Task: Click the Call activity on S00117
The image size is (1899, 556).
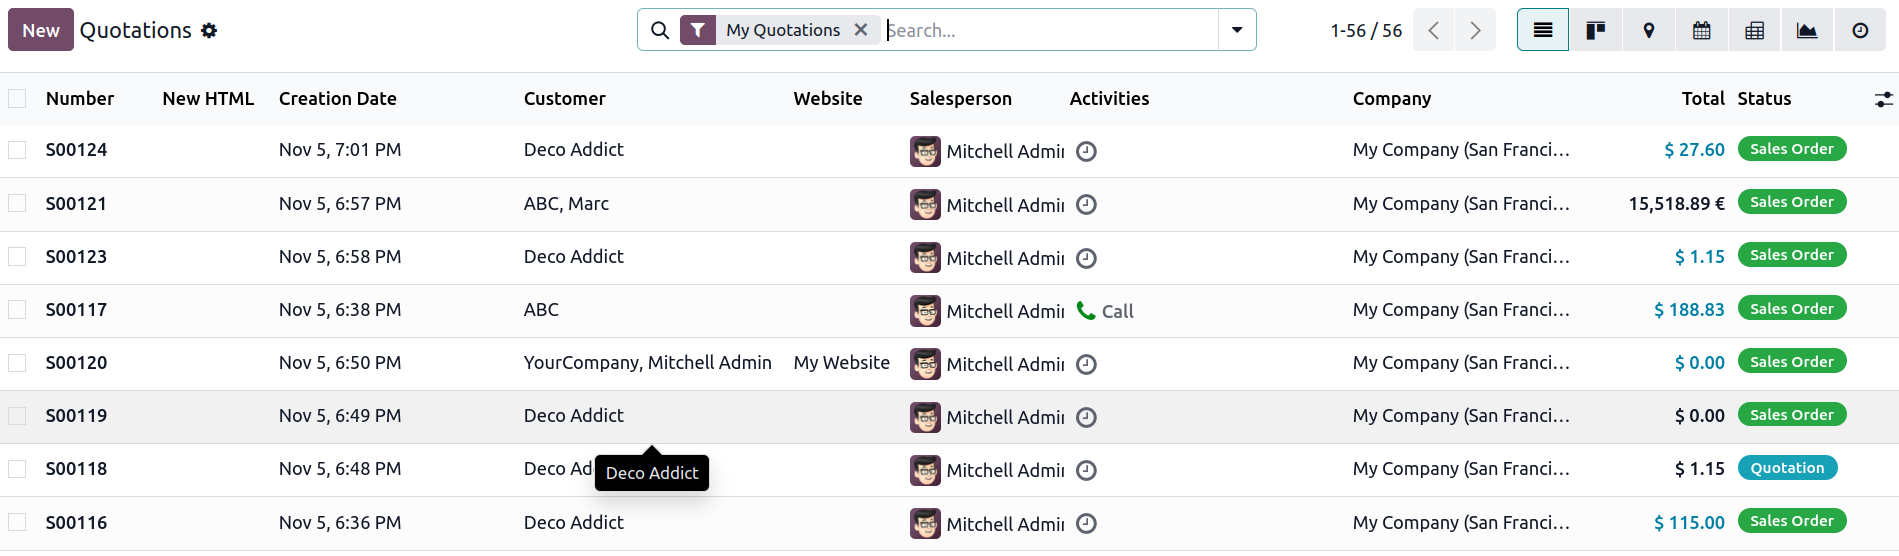Action: click(1105, 311)
